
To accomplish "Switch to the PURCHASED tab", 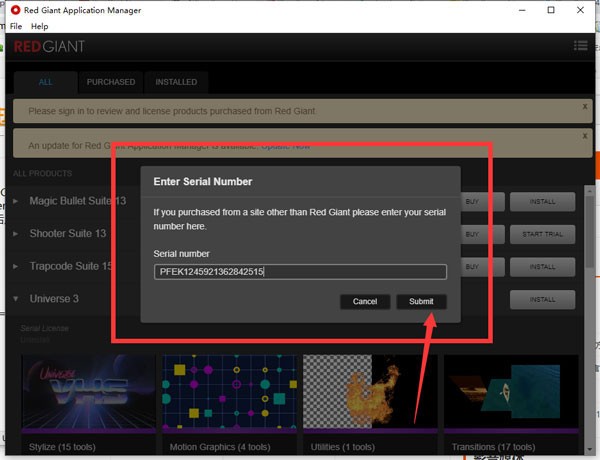I will pyautogui.click(x=111, y=82).
